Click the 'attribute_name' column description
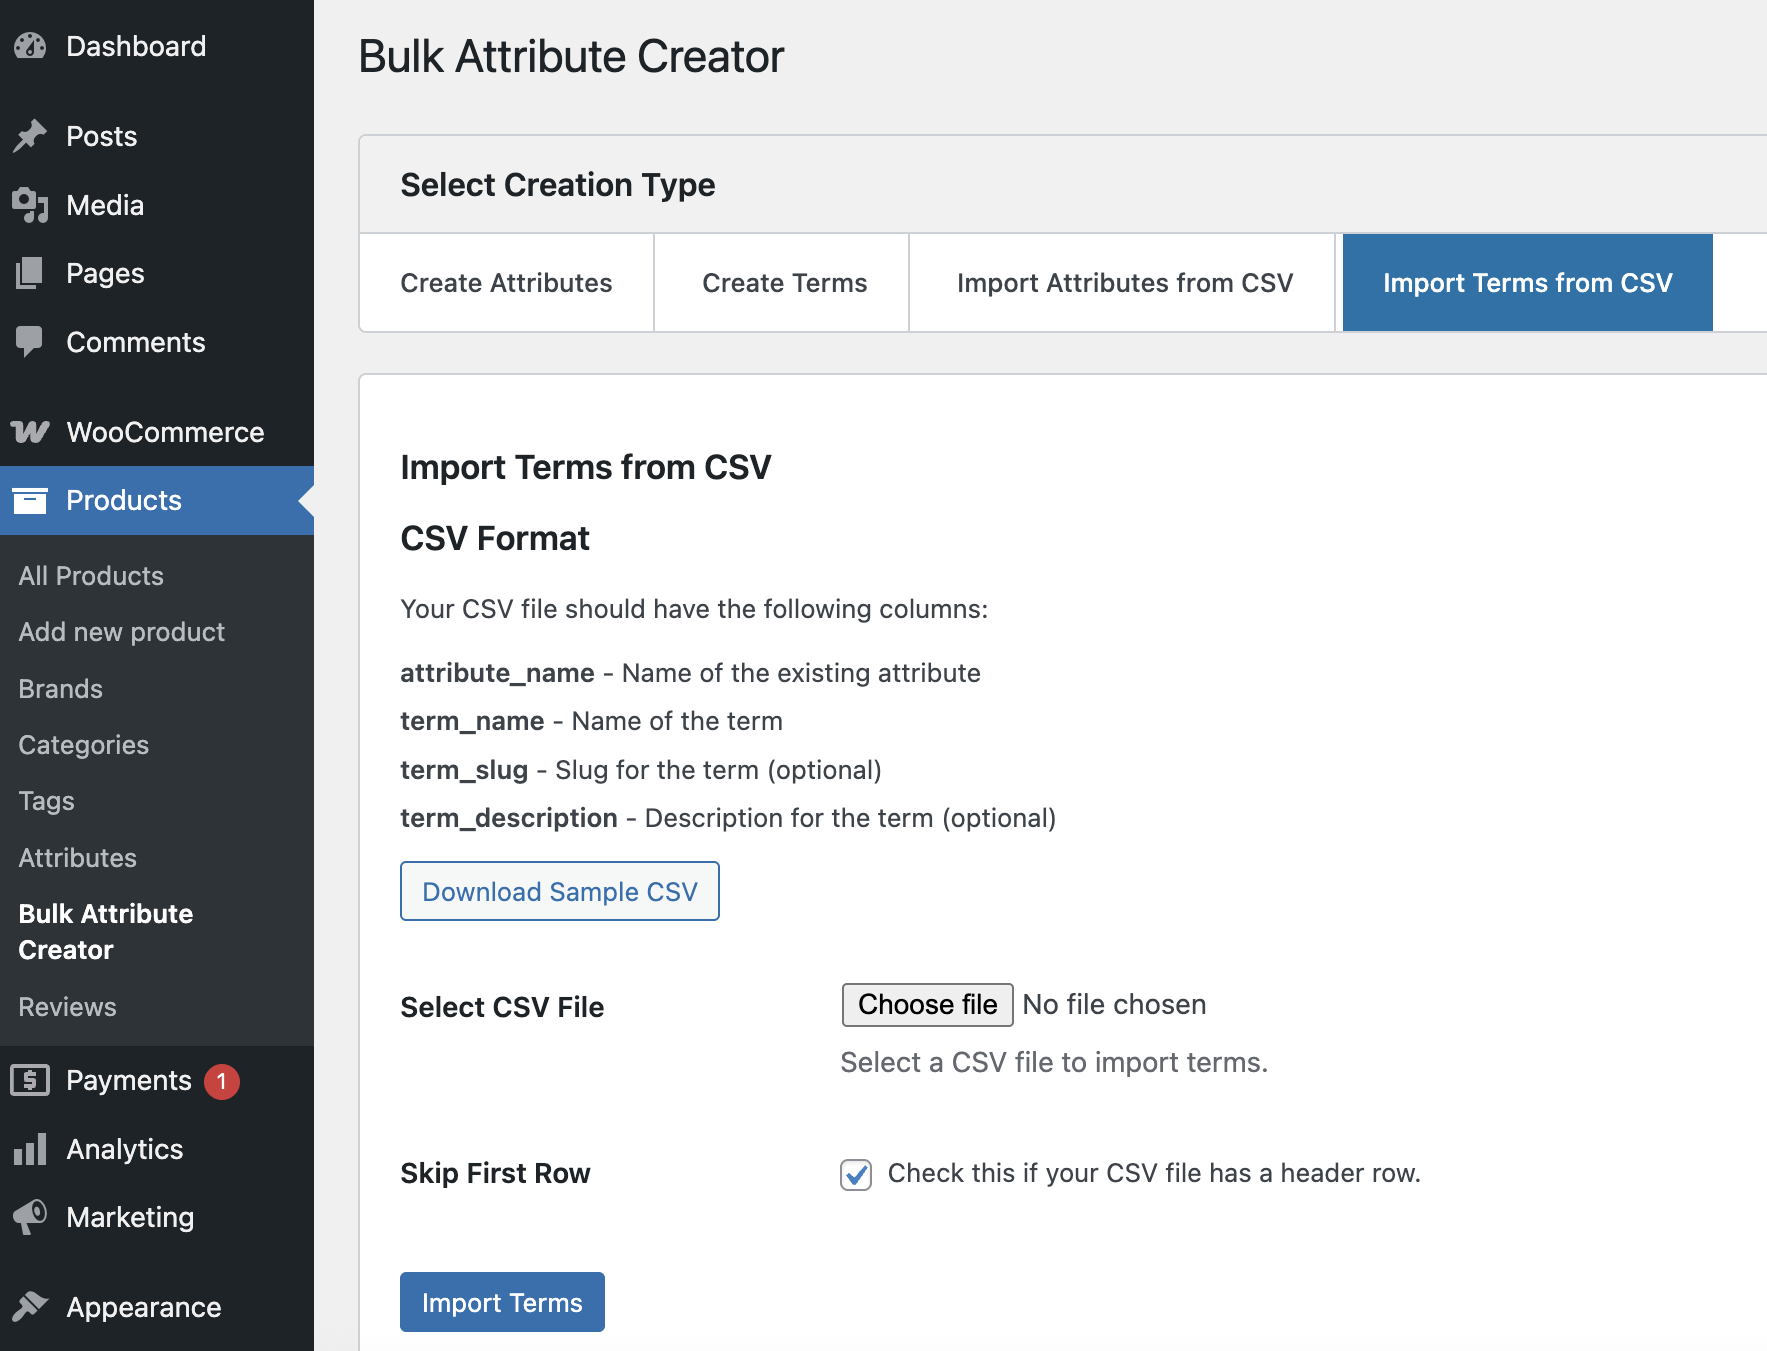Viewport: 1767px width, 1351px height. (x=690, y=673)
